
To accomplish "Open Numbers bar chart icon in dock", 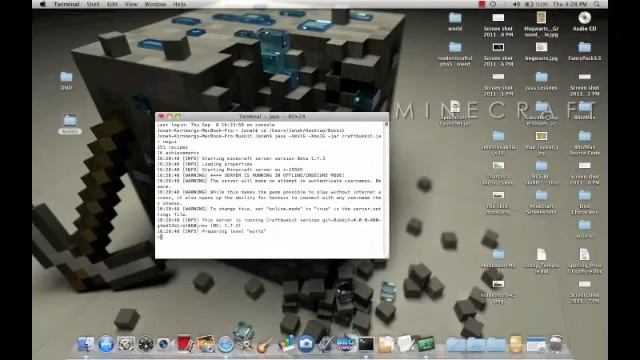I will point(286,344).
